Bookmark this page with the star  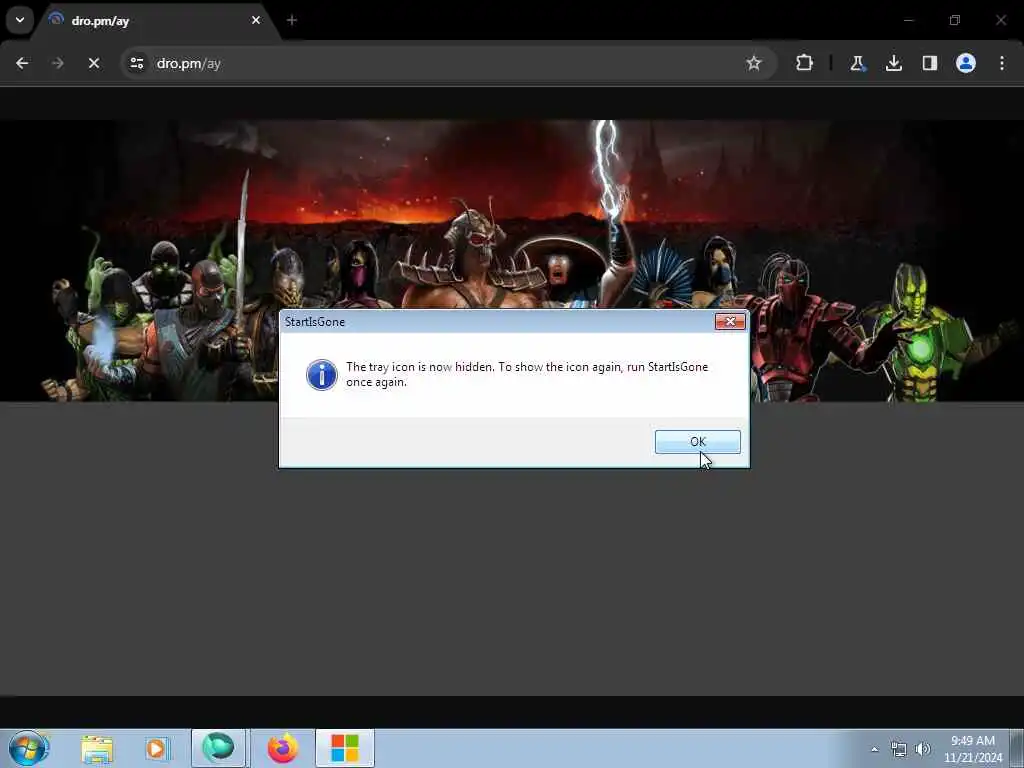[754, 63]
